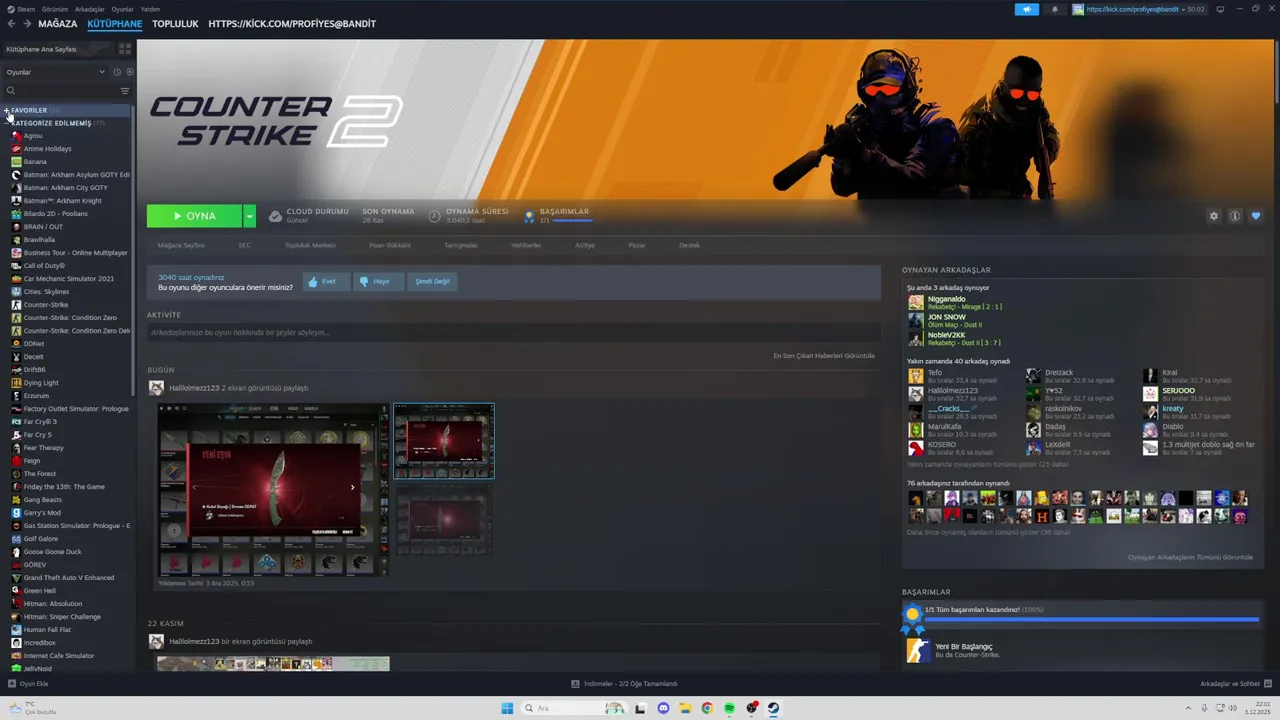Screen dimensions: 1280x720
Task: Open Kütüphane Ana Sayfası button
Action: 58,48
